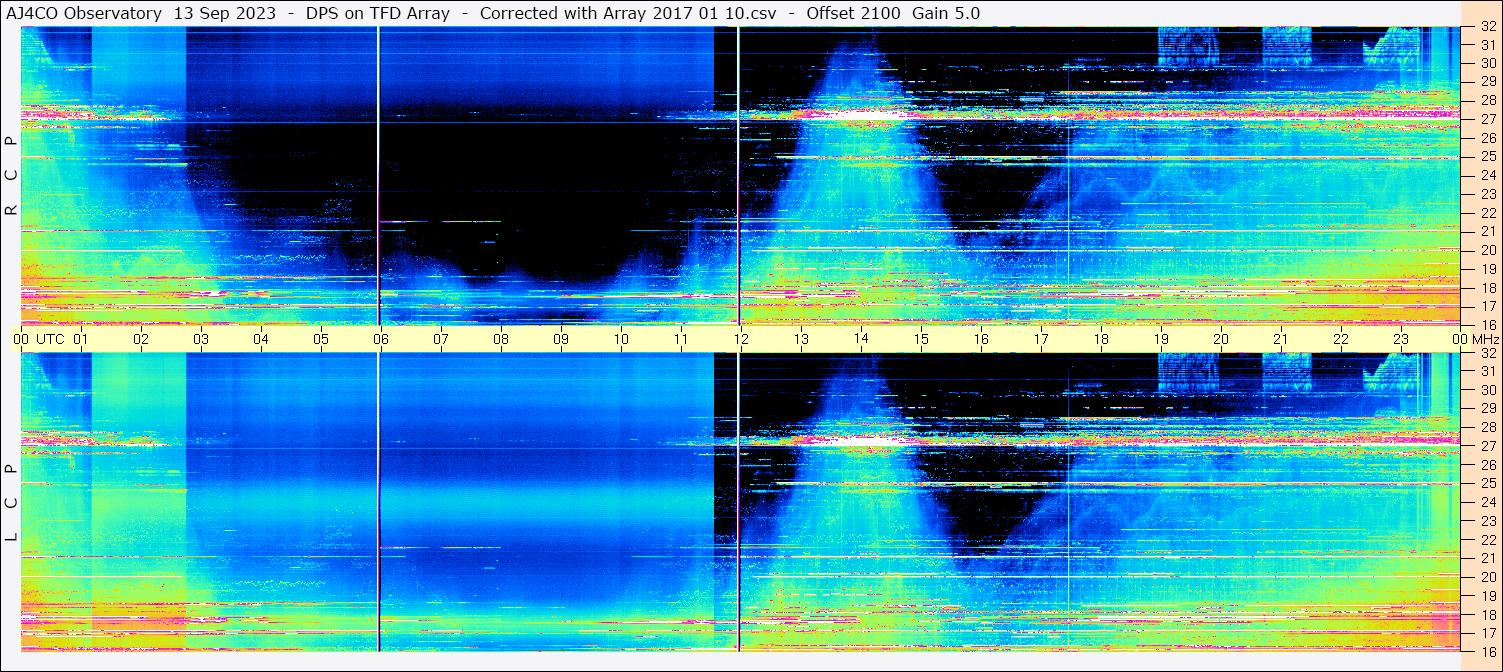Click the LCP label beside lower spectrogram

pyautogui.click(x=12, y=503)
